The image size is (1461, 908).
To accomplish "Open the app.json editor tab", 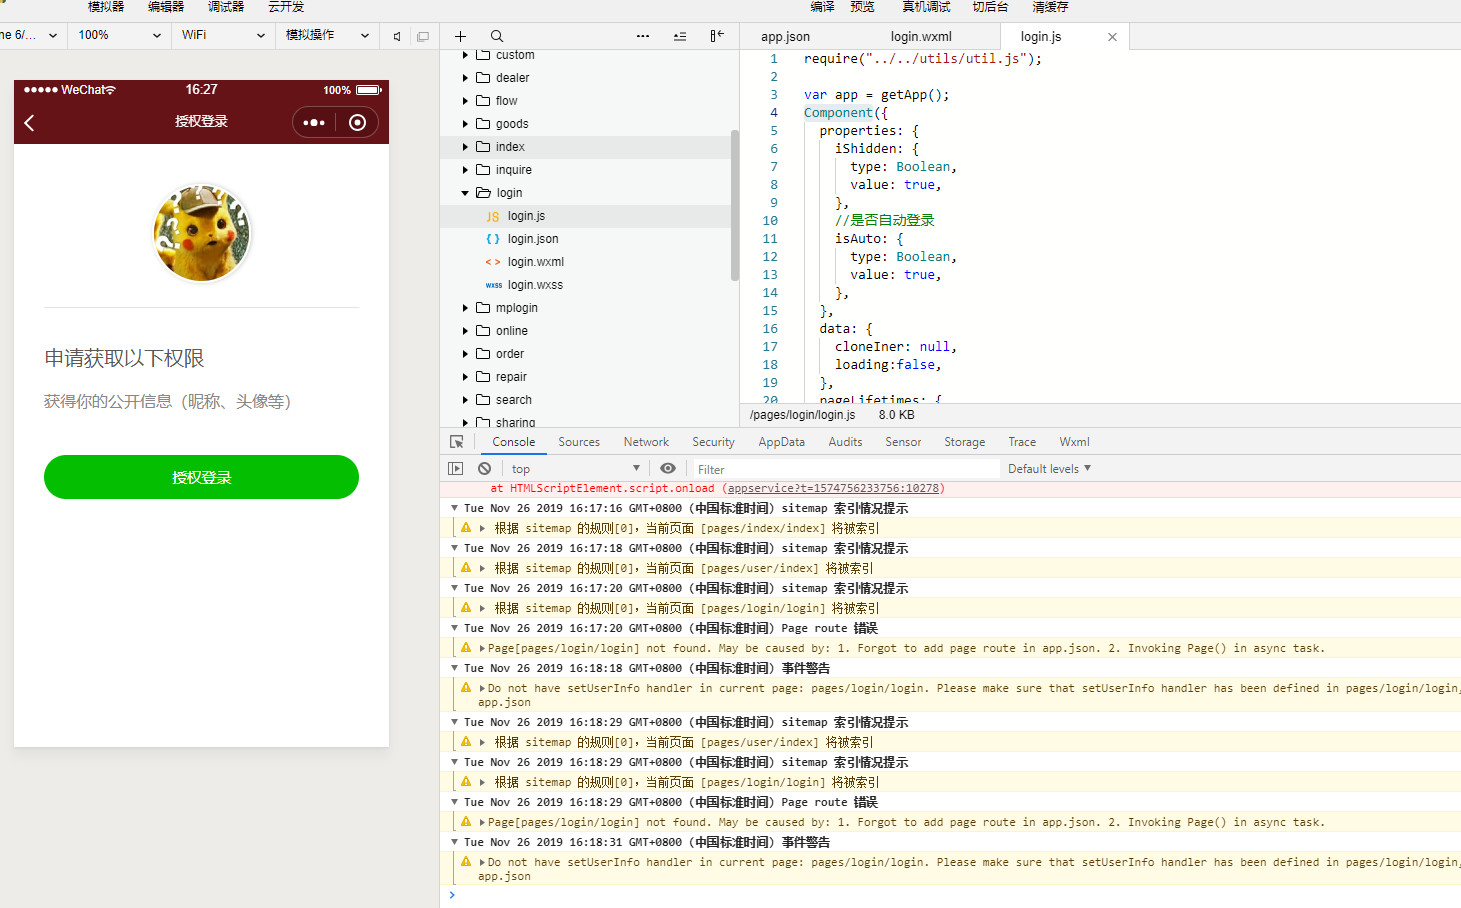I will (x=785, y=37).
